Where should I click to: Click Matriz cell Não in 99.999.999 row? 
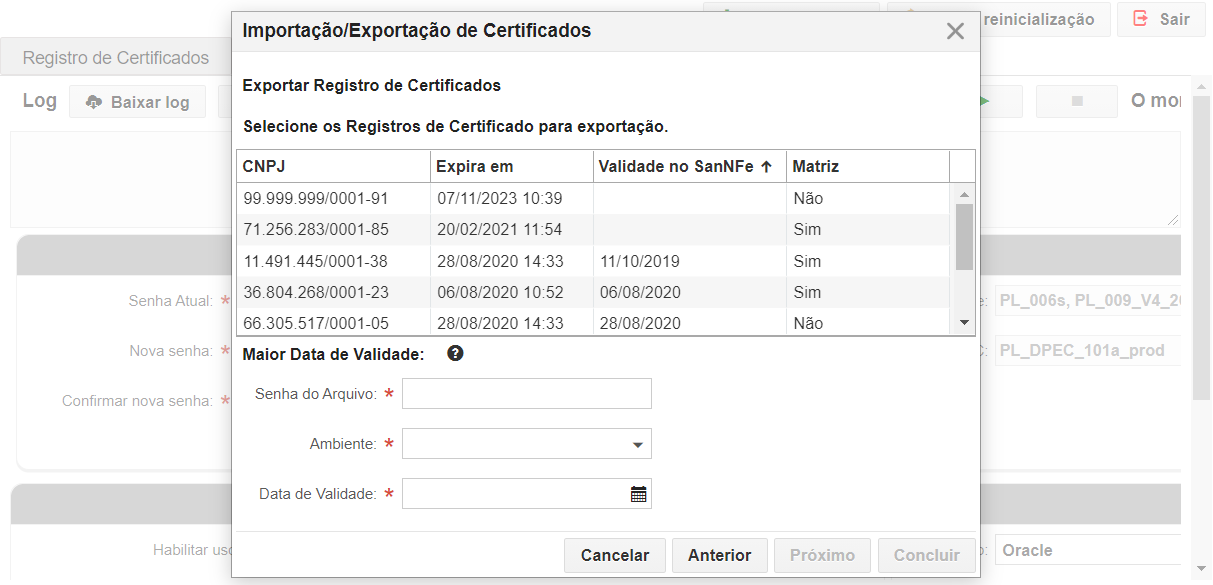point(808,198)
